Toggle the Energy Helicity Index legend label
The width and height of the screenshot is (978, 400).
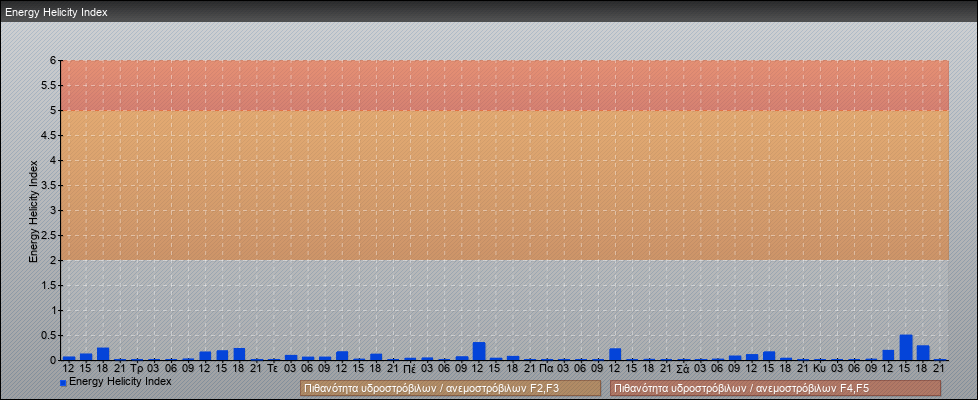[120, 381]
